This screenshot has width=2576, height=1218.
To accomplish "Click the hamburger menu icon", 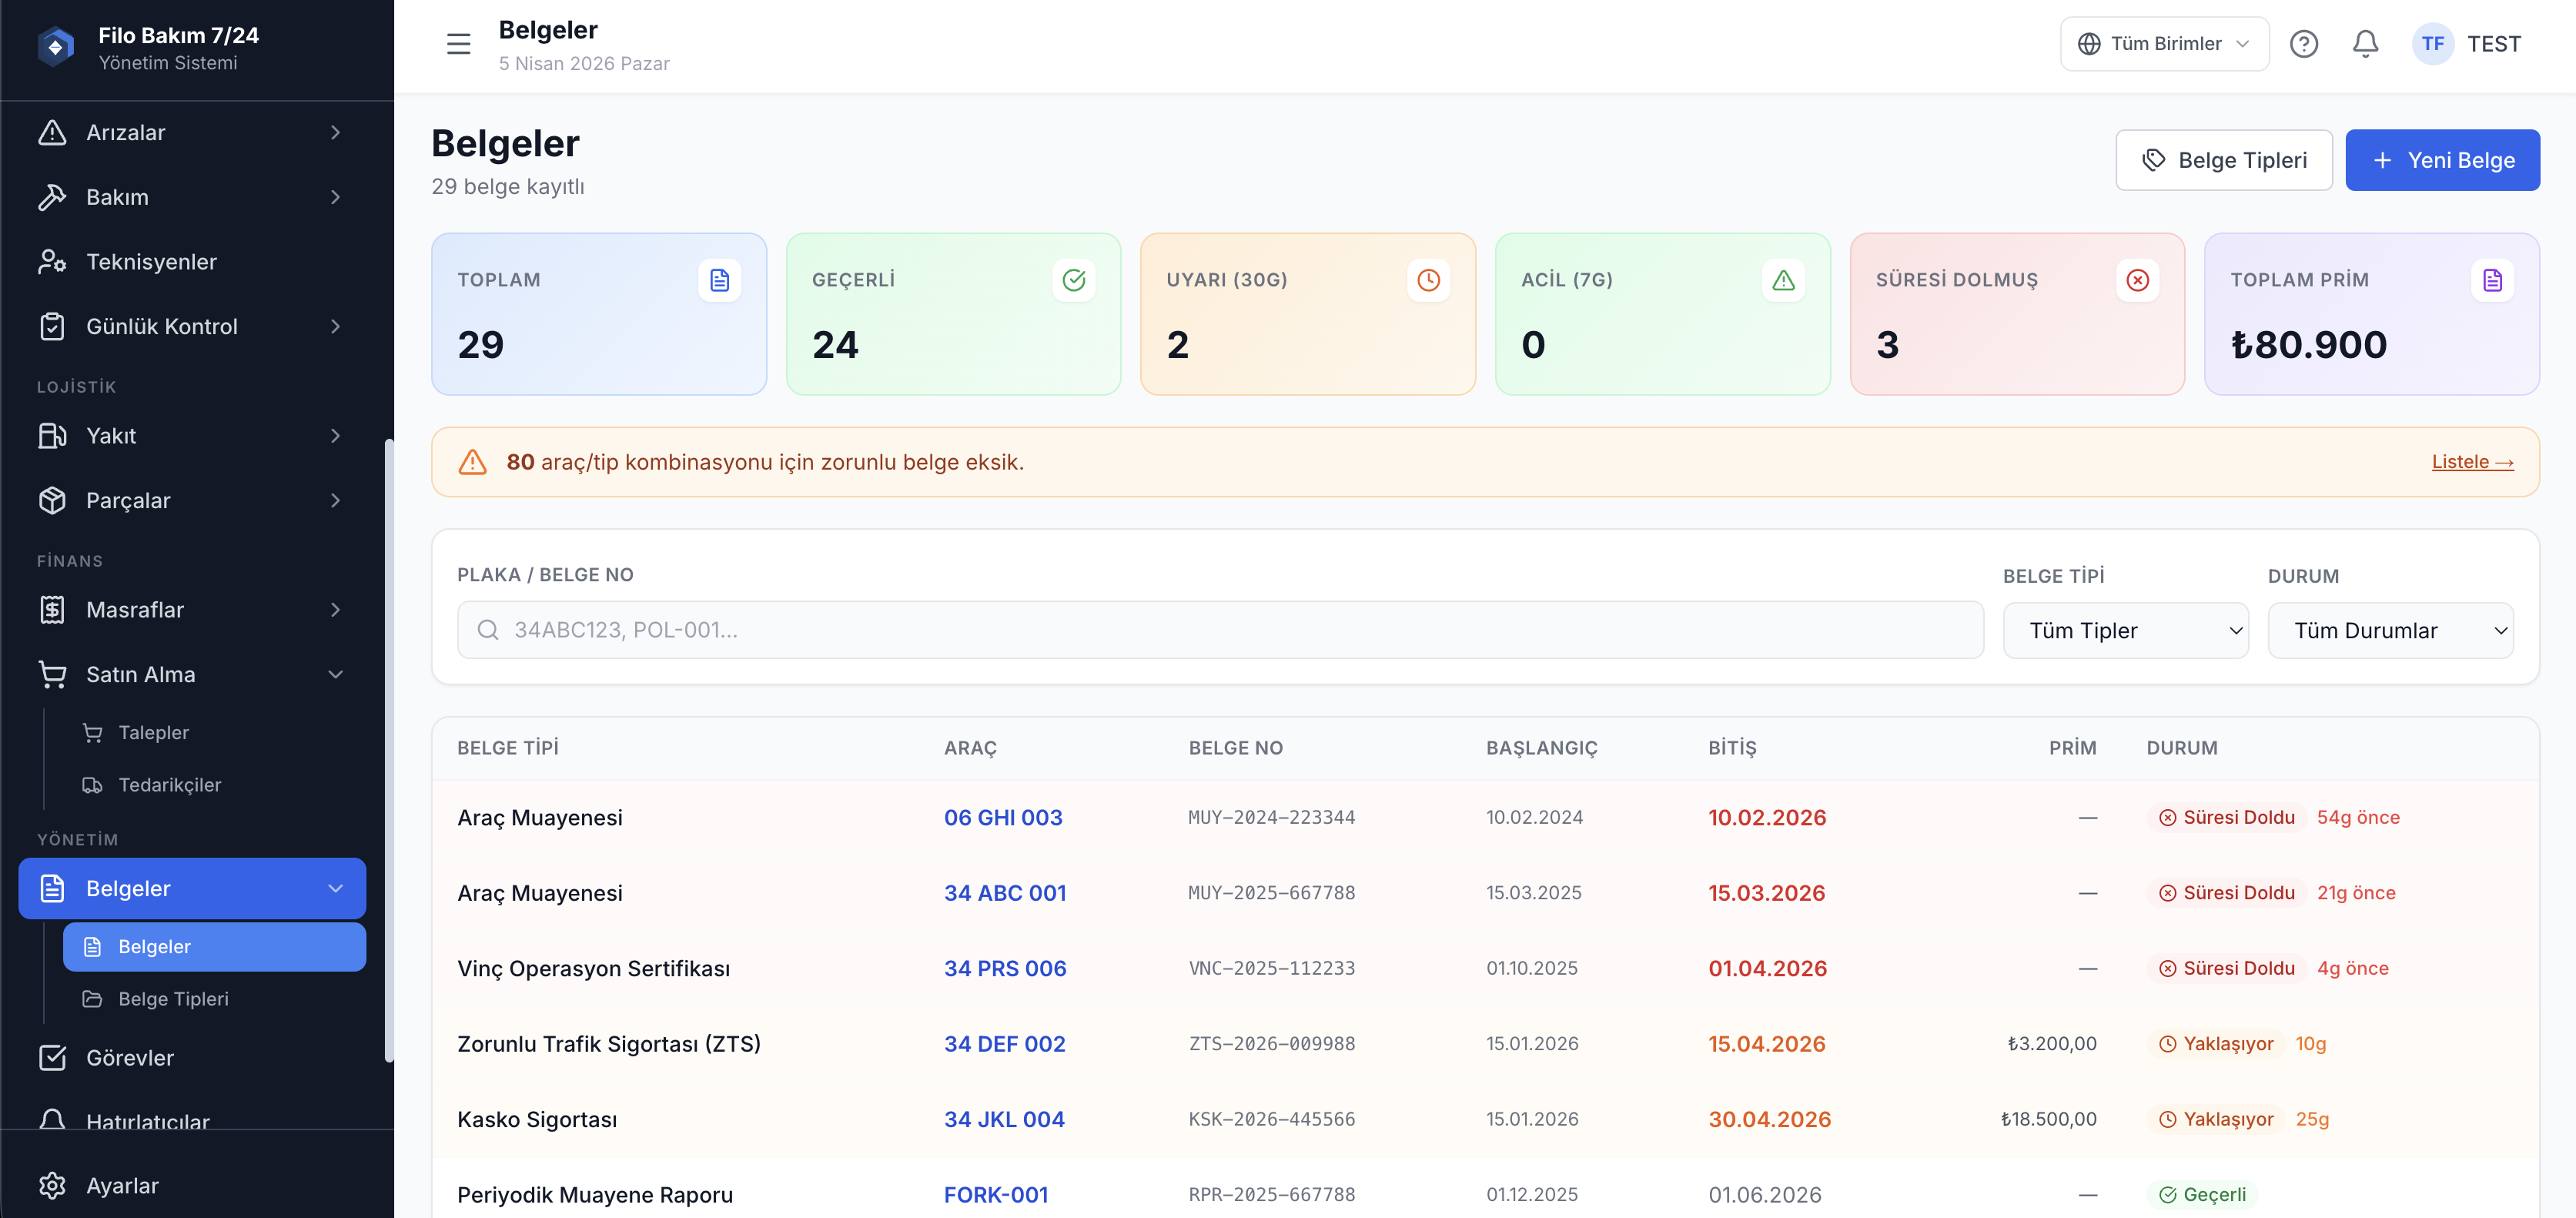I will [x=458, y=44].
